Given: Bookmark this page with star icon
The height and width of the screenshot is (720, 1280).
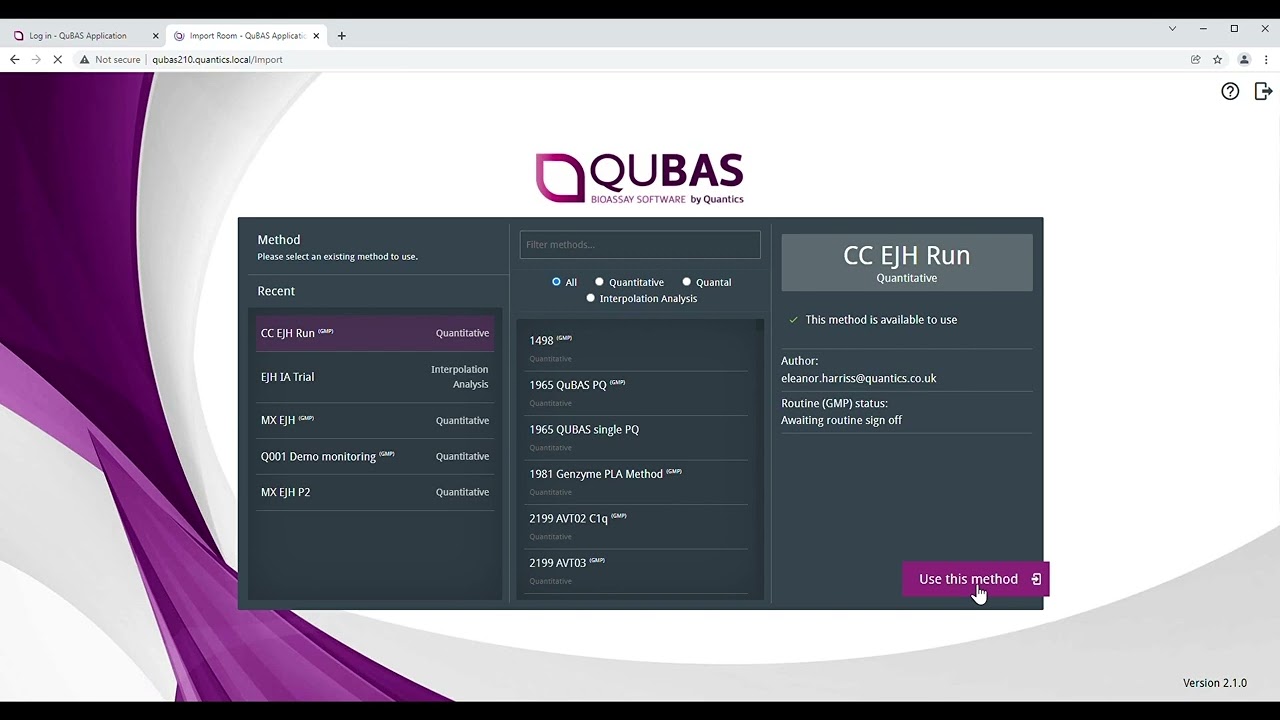Looking at the screenshot, I should click(x=1217, y=59).
